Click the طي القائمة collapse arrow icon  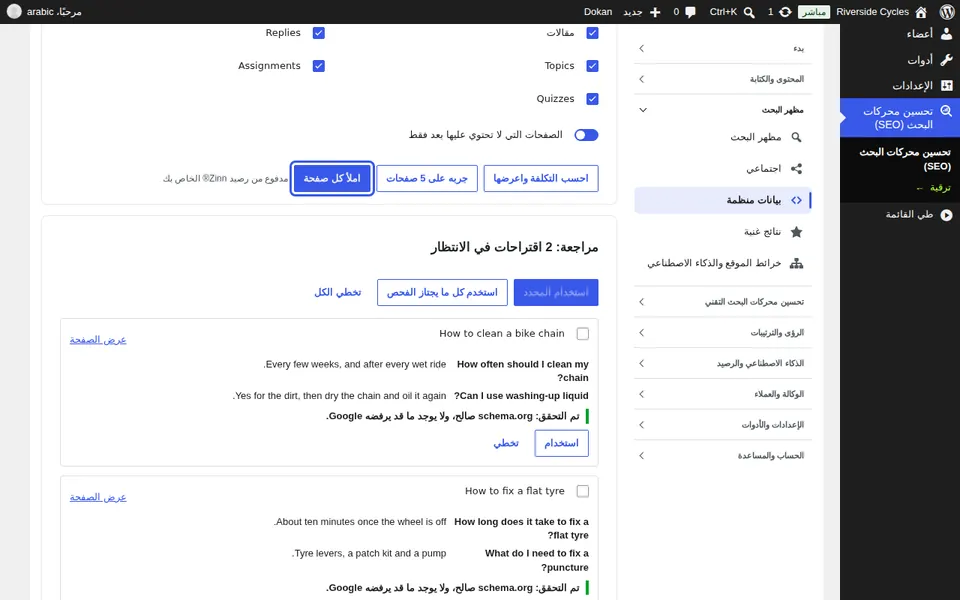click(x=947, y=215)
